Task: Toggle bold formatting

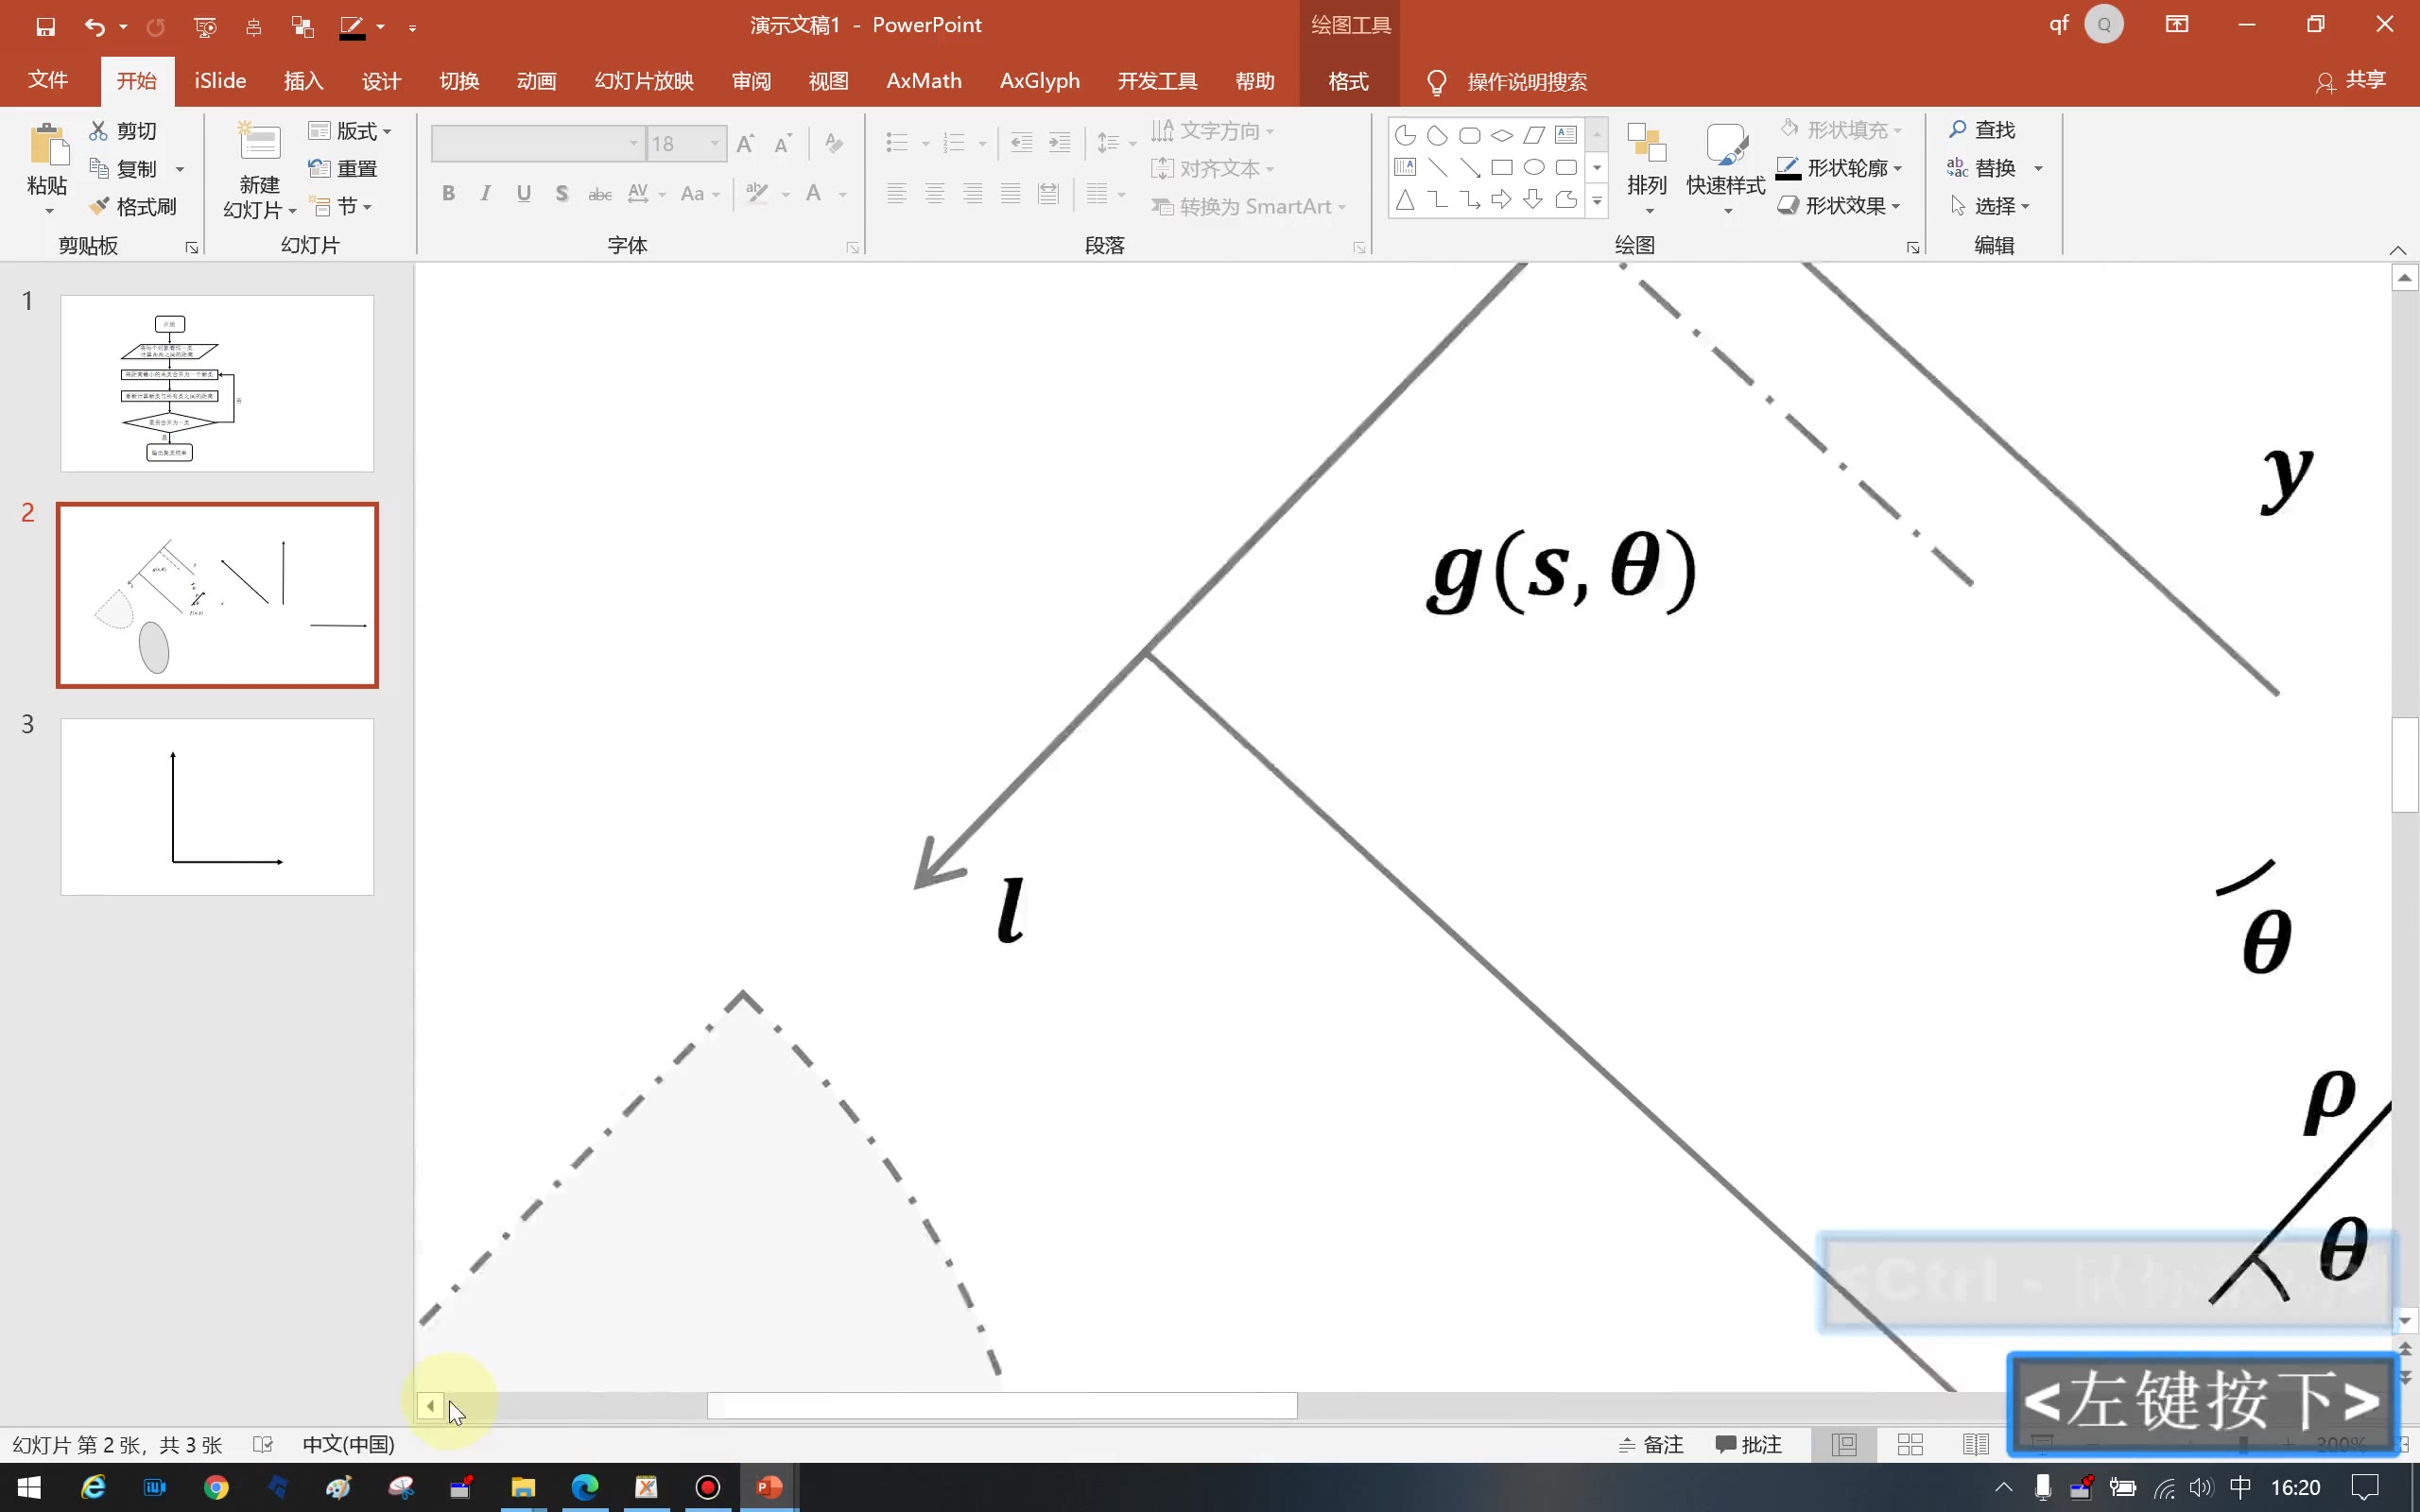Action: 448,194
